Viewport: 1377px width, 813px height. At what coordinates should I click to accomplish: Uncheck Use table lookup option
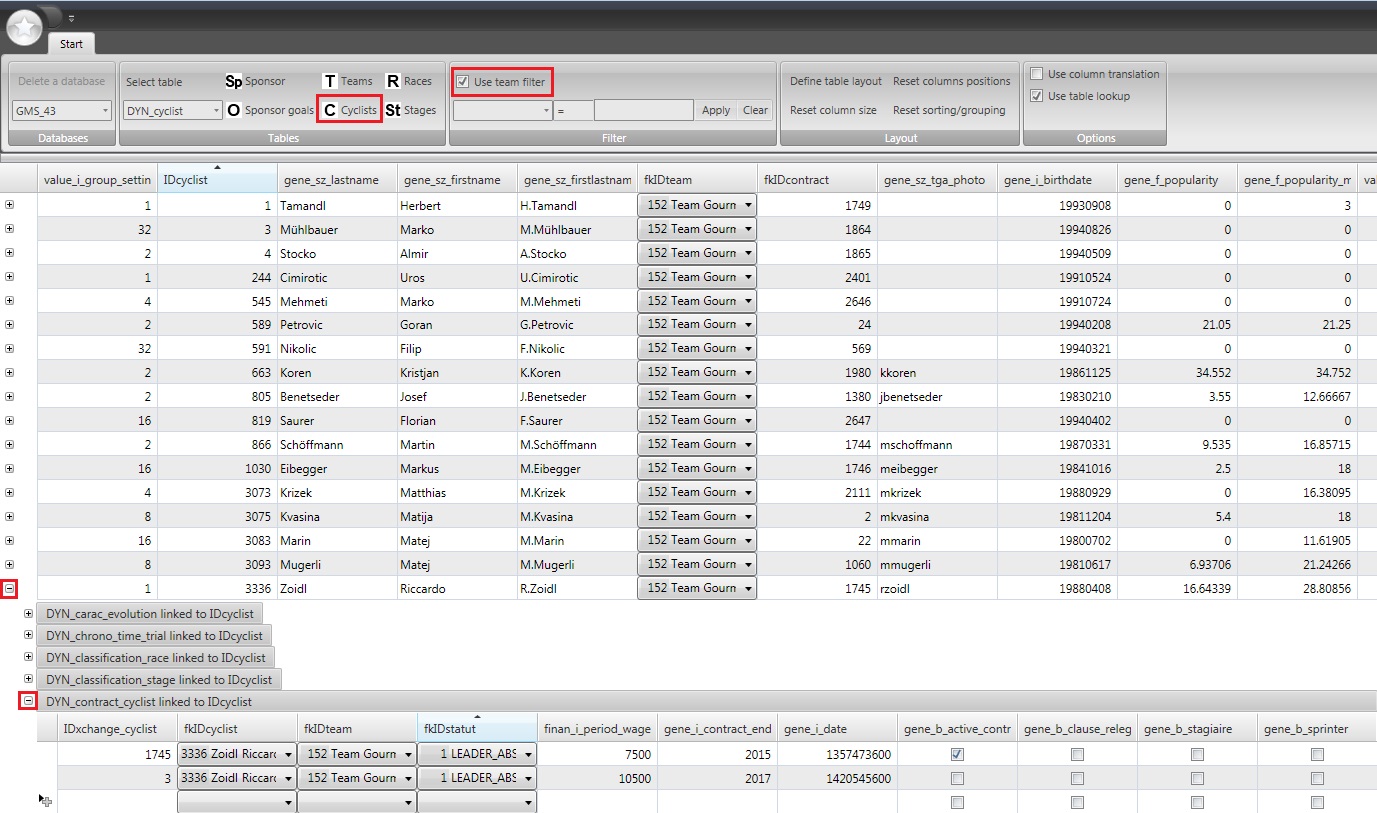pyautogui.click(x=1037, y=96)
